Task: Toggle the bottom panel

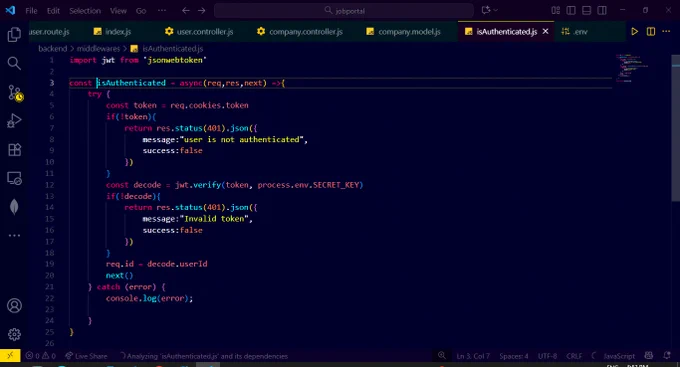Action: coord(586,10)
